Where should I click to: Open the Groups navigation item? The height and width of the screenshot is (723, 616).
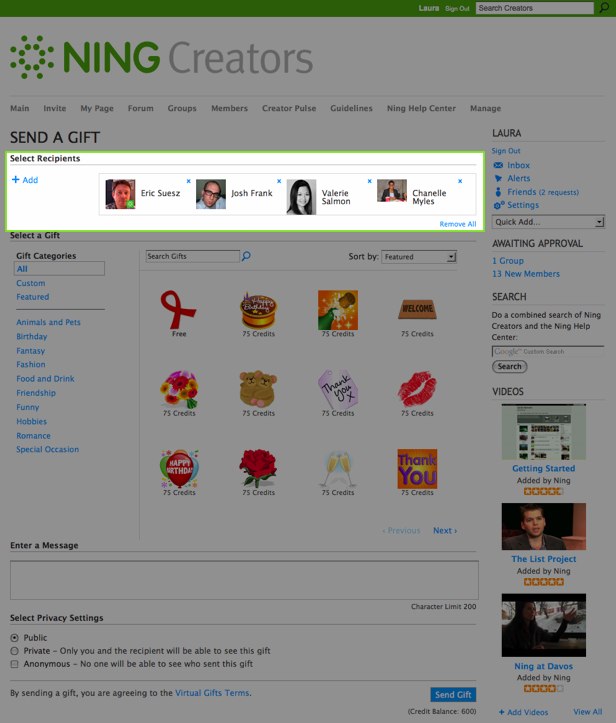(182, 108)
